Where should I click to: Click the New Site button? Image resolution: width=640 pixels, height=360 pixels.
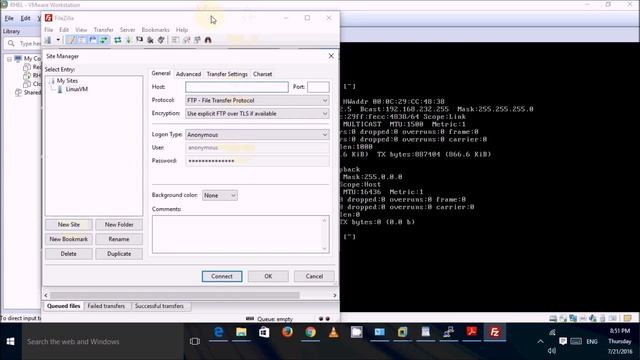pyautogui.click(x=69, y=225)
